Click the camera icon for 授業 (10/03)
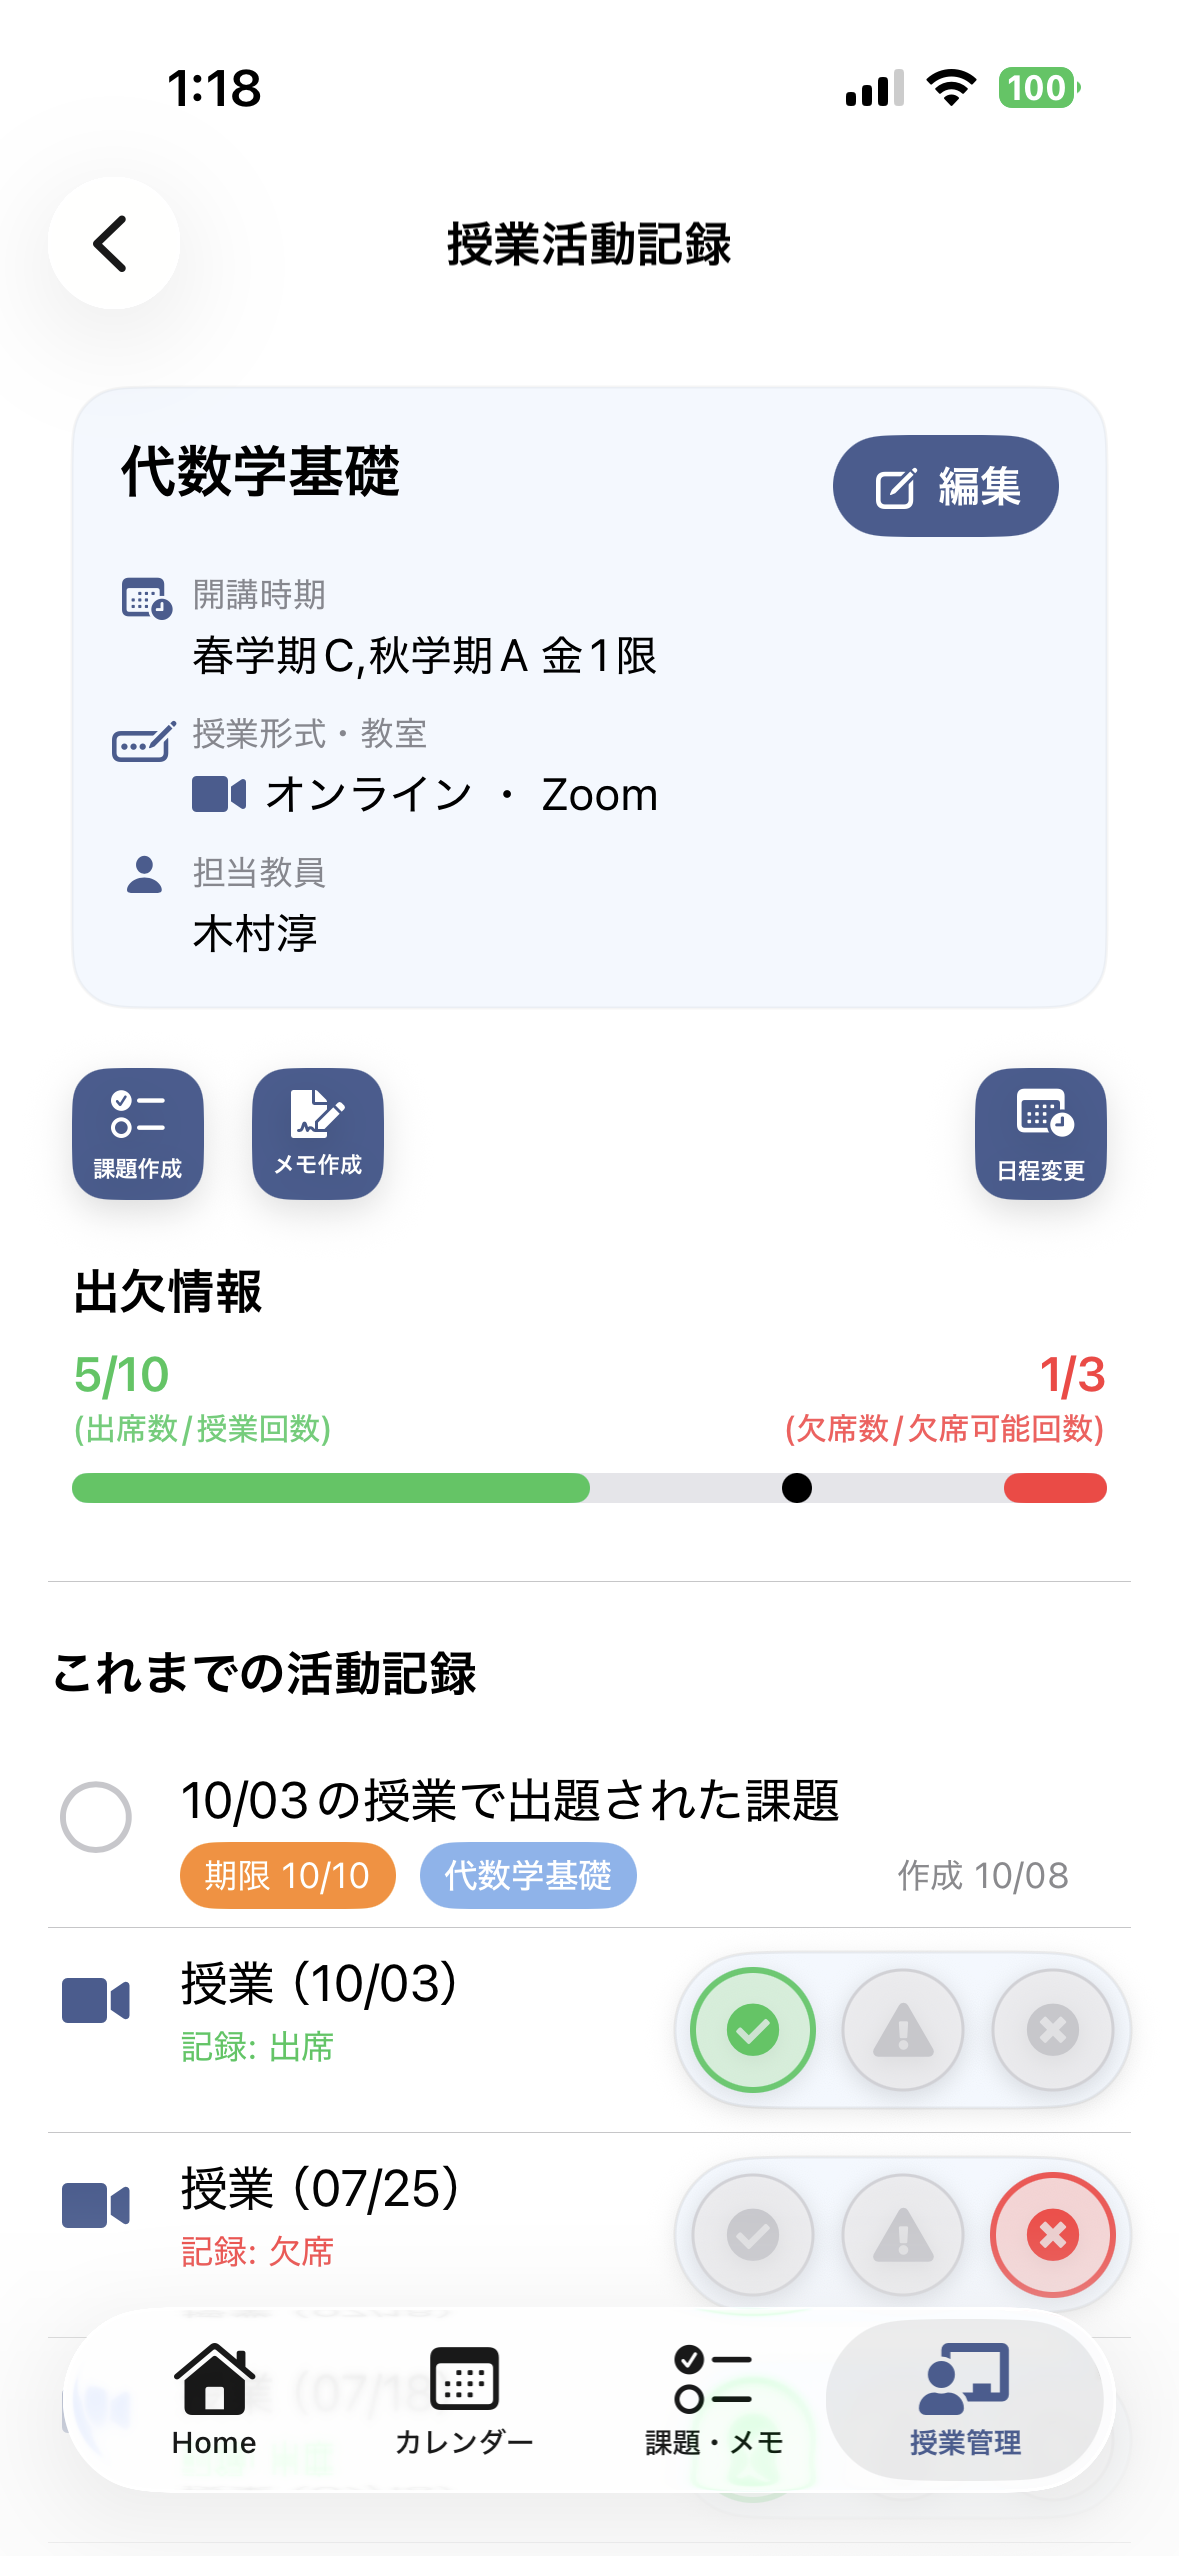 [96, 2000]
